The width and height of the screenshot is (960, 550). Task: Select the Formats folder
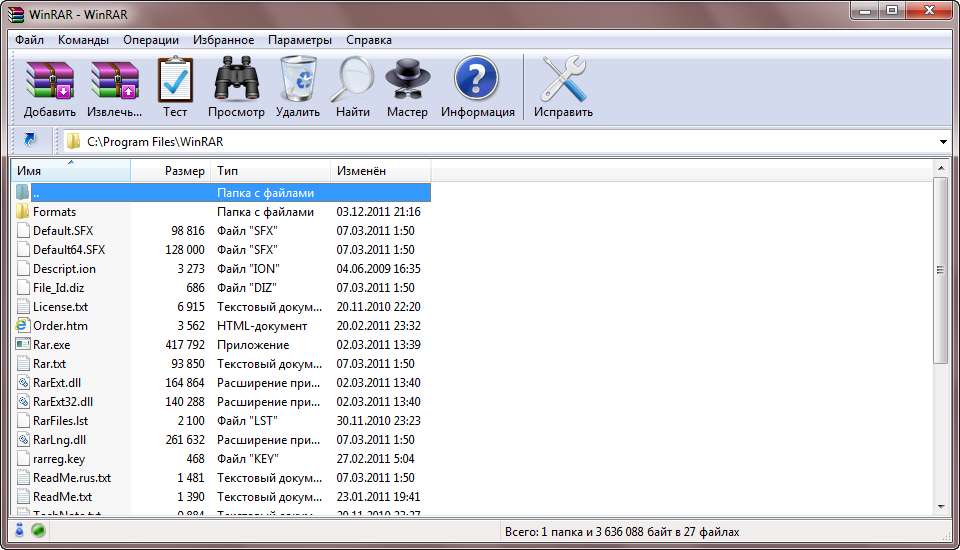[54, 212]
